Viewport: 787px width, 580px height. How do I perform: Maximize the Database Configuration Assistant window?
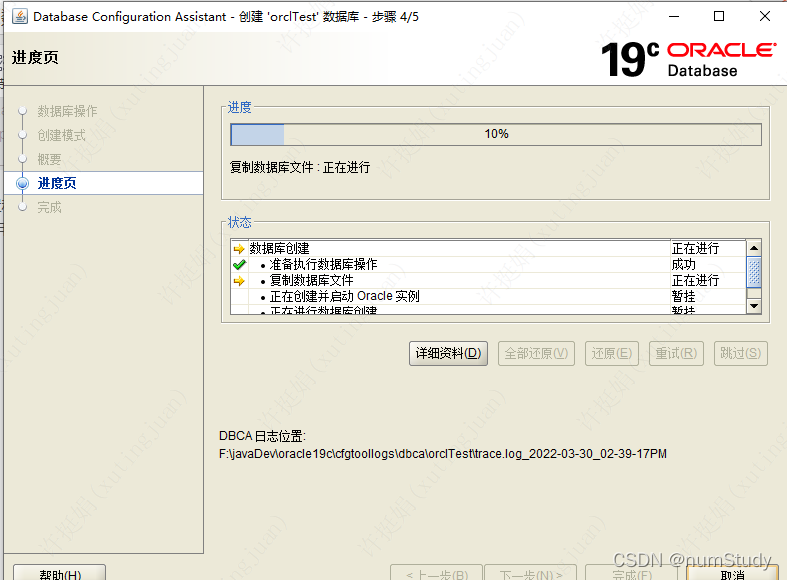719,17
